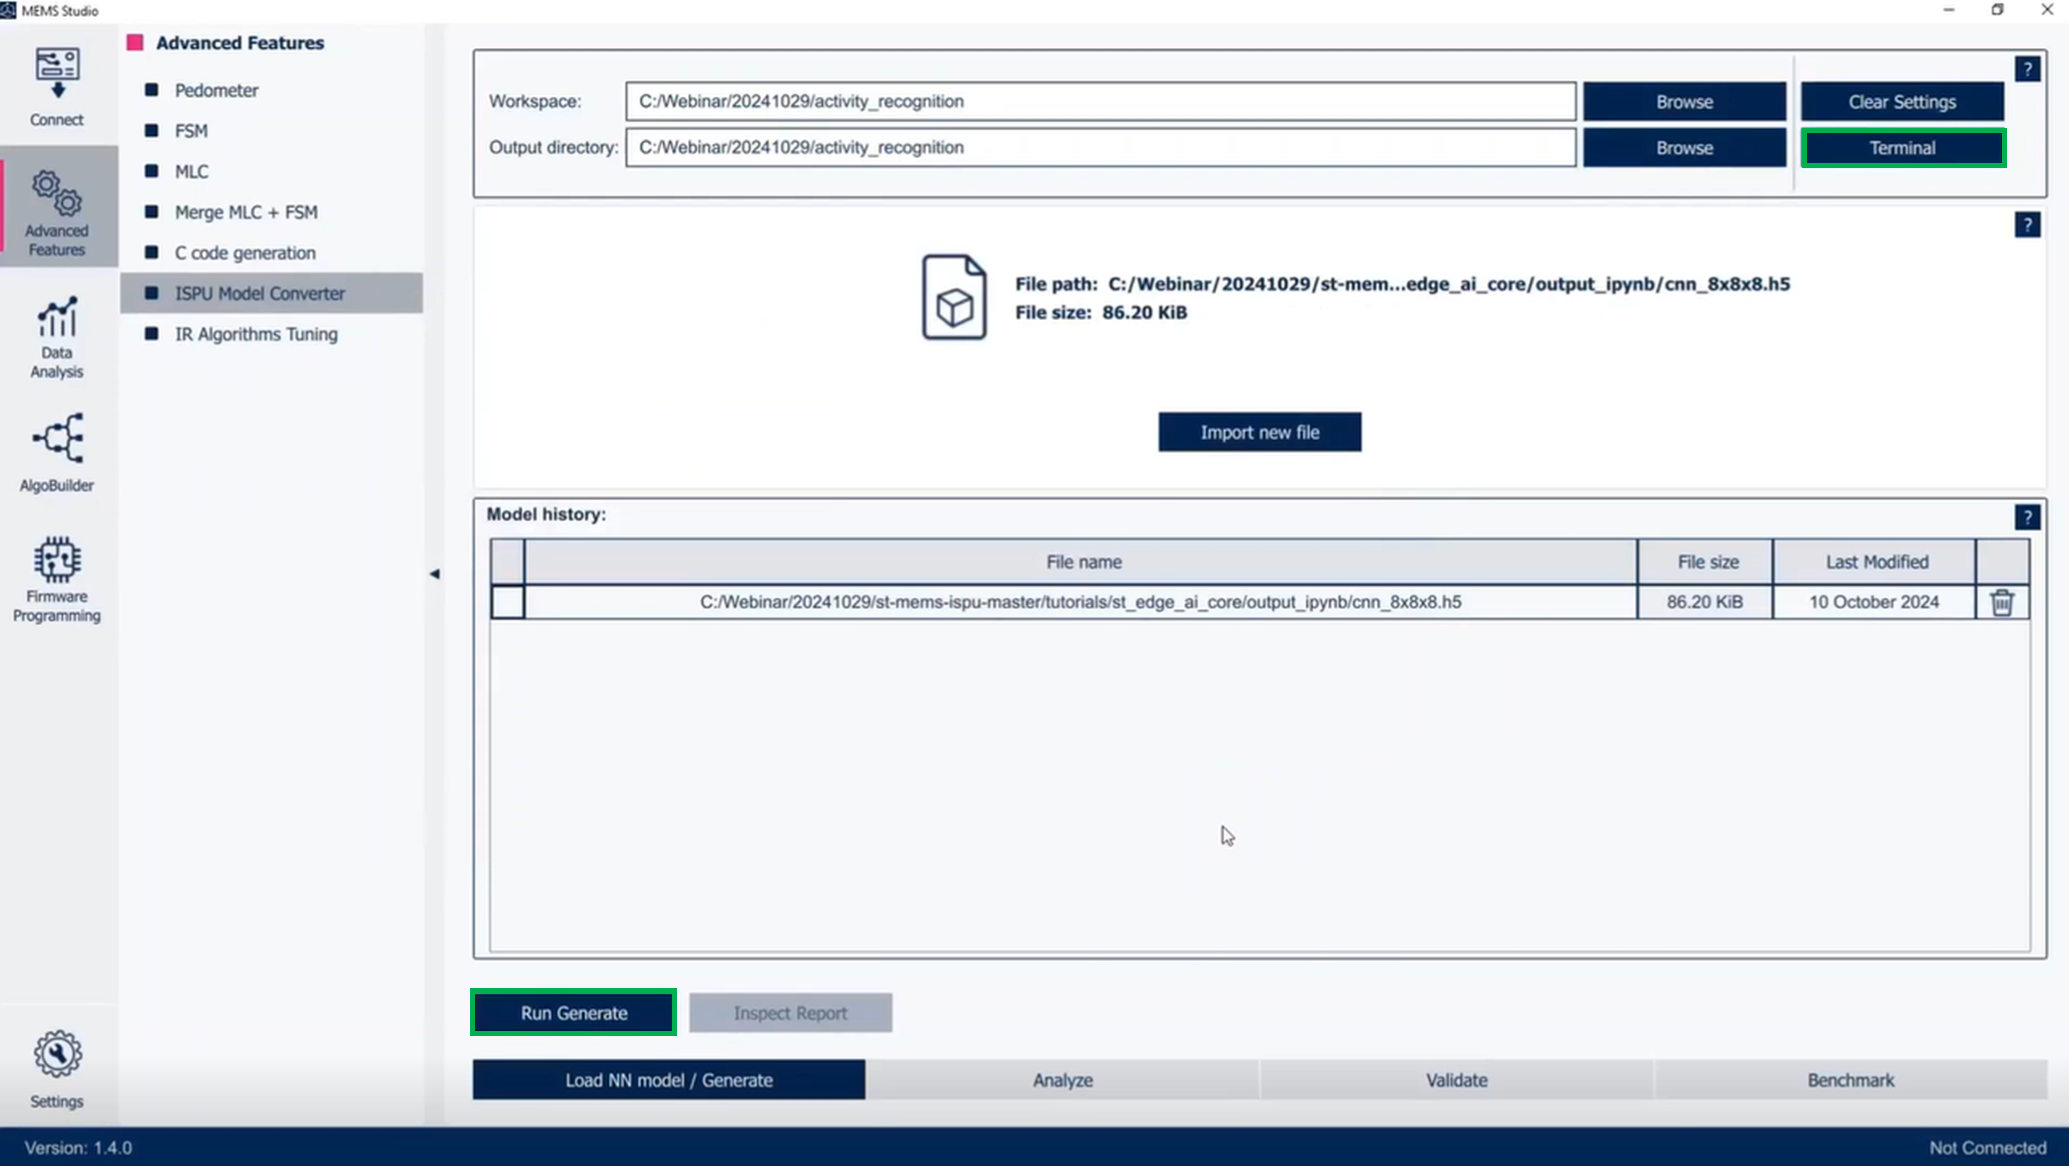The width and height of the screenshot is (2069, 1166).
Task: Switch to the Validate tab
Action: coord(1456,1080)
